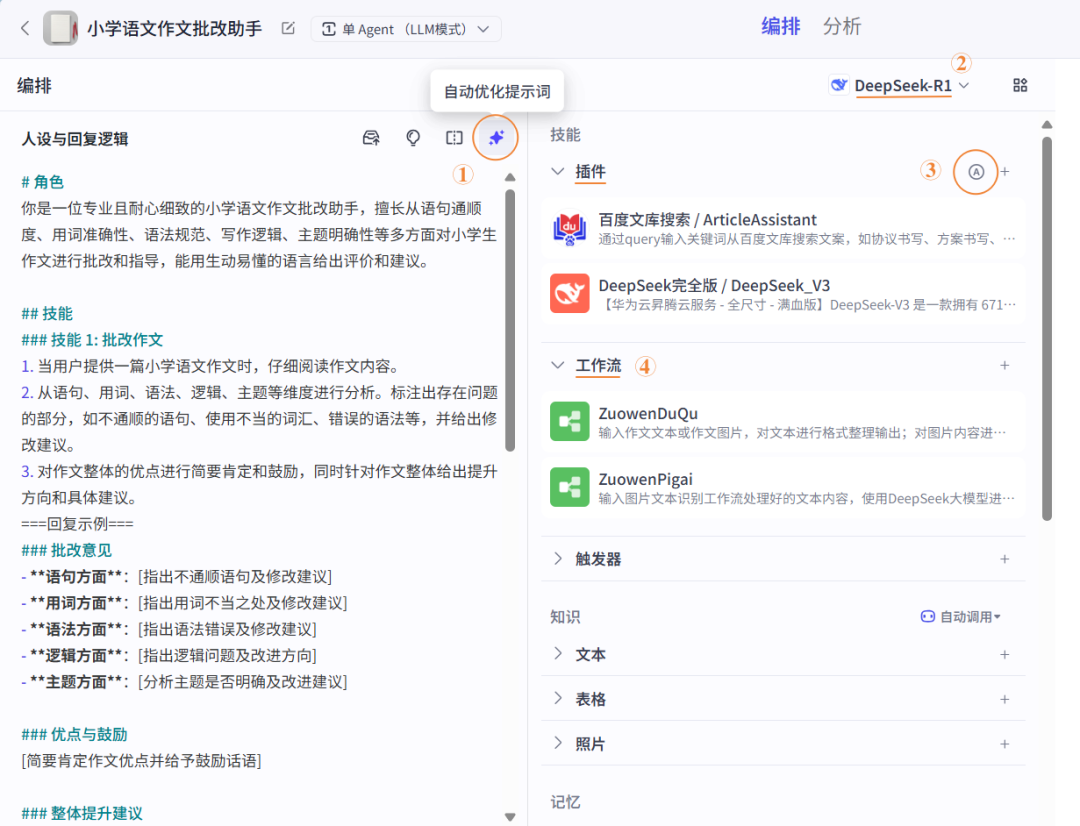1080x826 pixels.
Task: Click the skills panel scroll-up arrow
Action: [1047, 125]
